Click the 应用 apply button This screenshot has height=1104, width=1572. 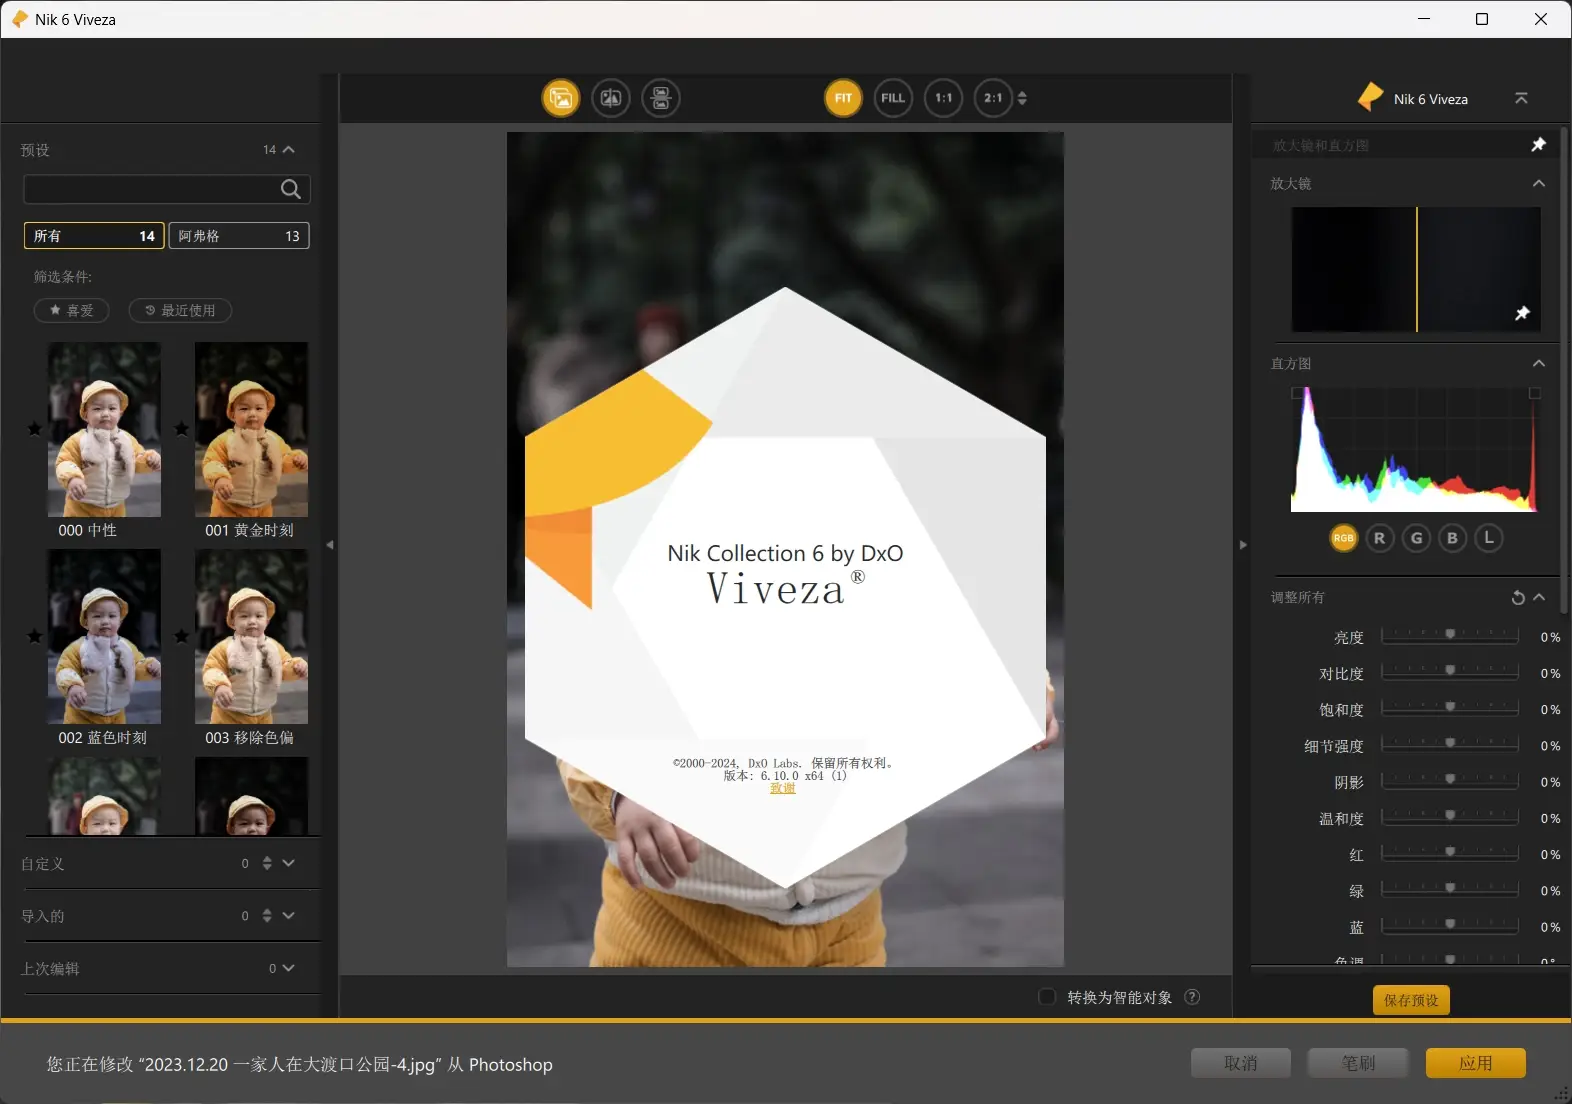click(1476, 1063)
